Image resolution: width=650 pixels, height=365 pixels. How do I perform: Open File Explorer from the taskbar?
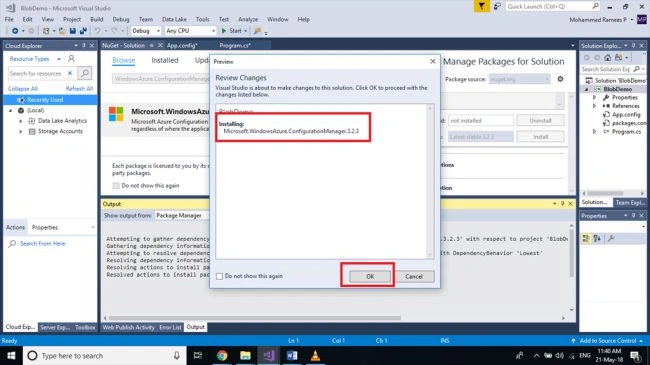pos(245,355)
